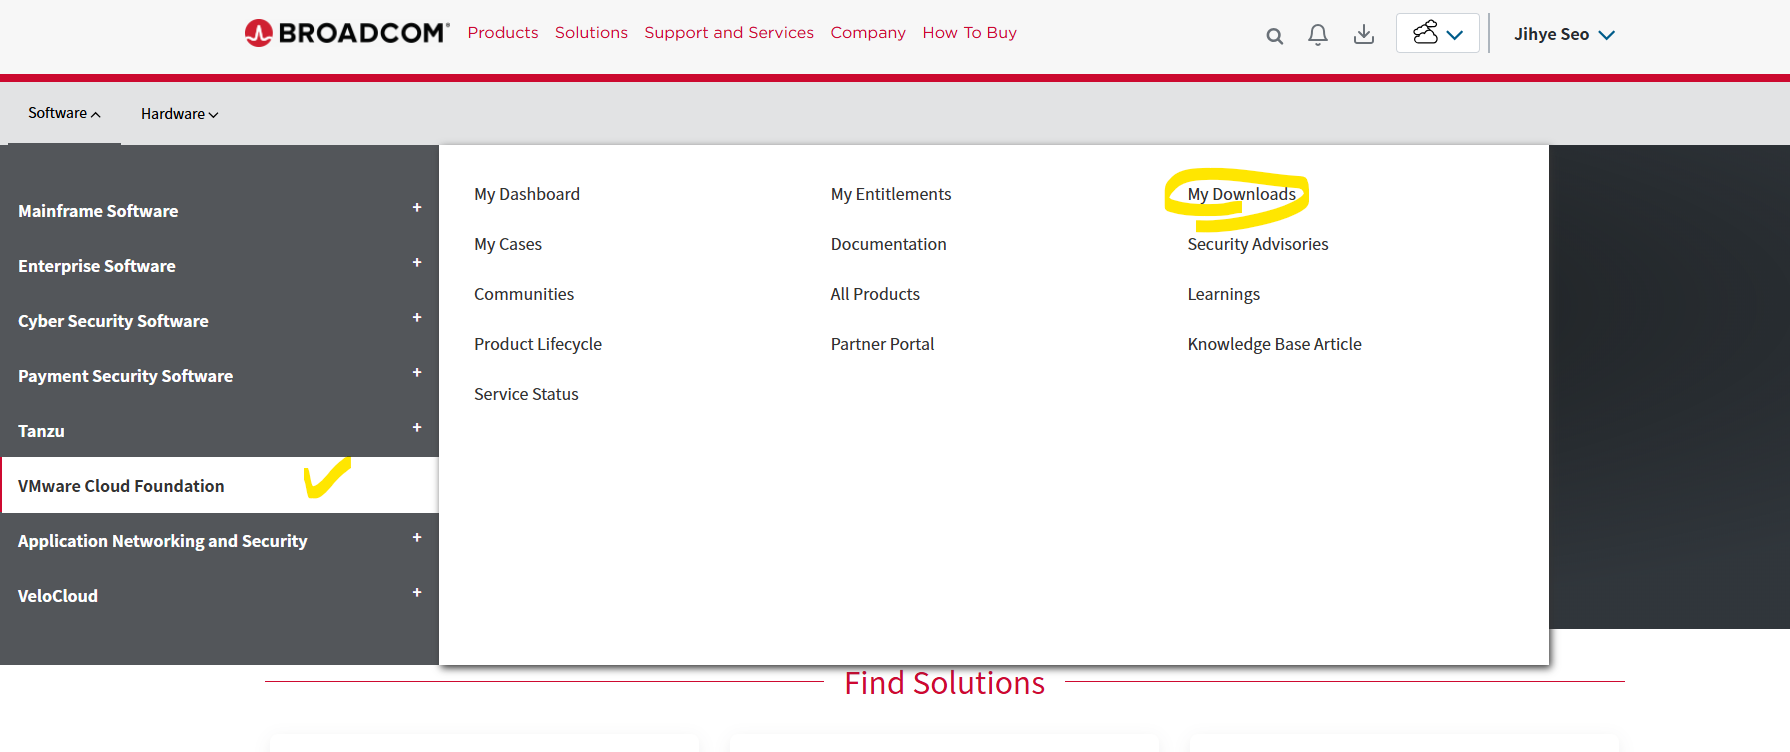
Task: Open Communities link
Action: (x=524, y=294)
